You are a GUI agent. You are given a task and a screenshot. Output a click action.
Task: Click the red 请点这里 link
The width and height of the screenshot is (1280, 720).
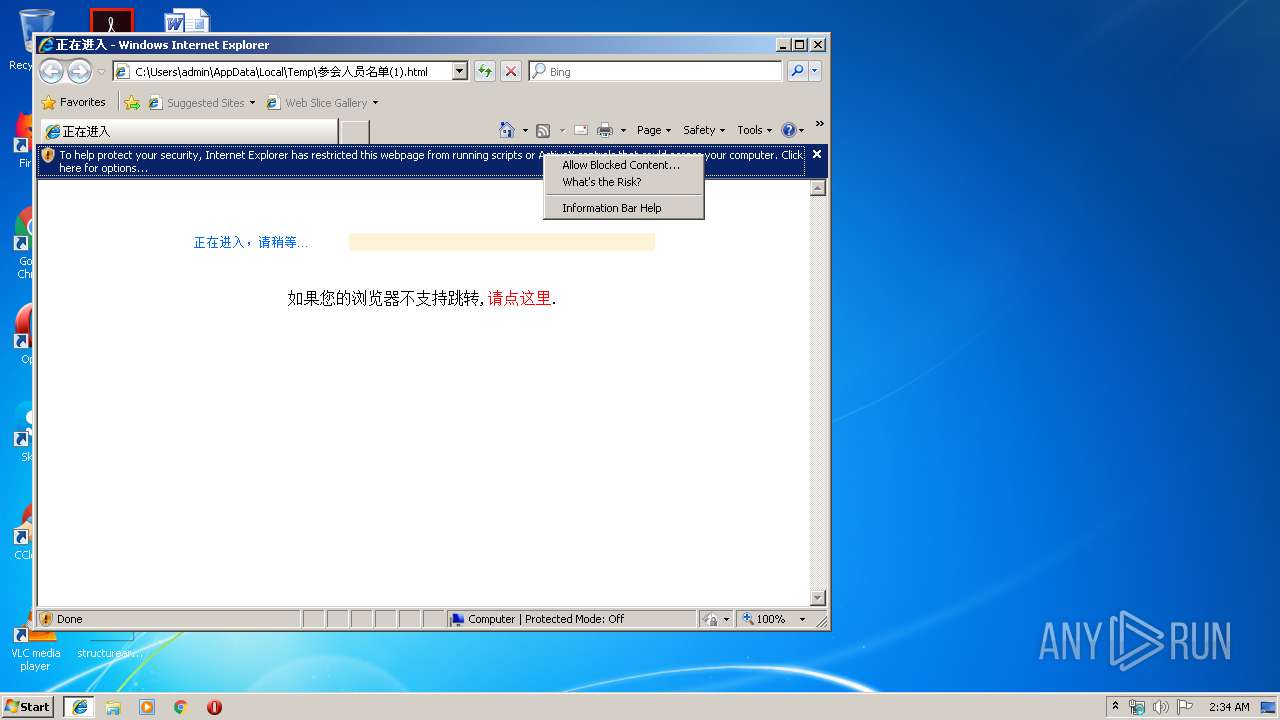pyautogui.click(x=519, y=298)
